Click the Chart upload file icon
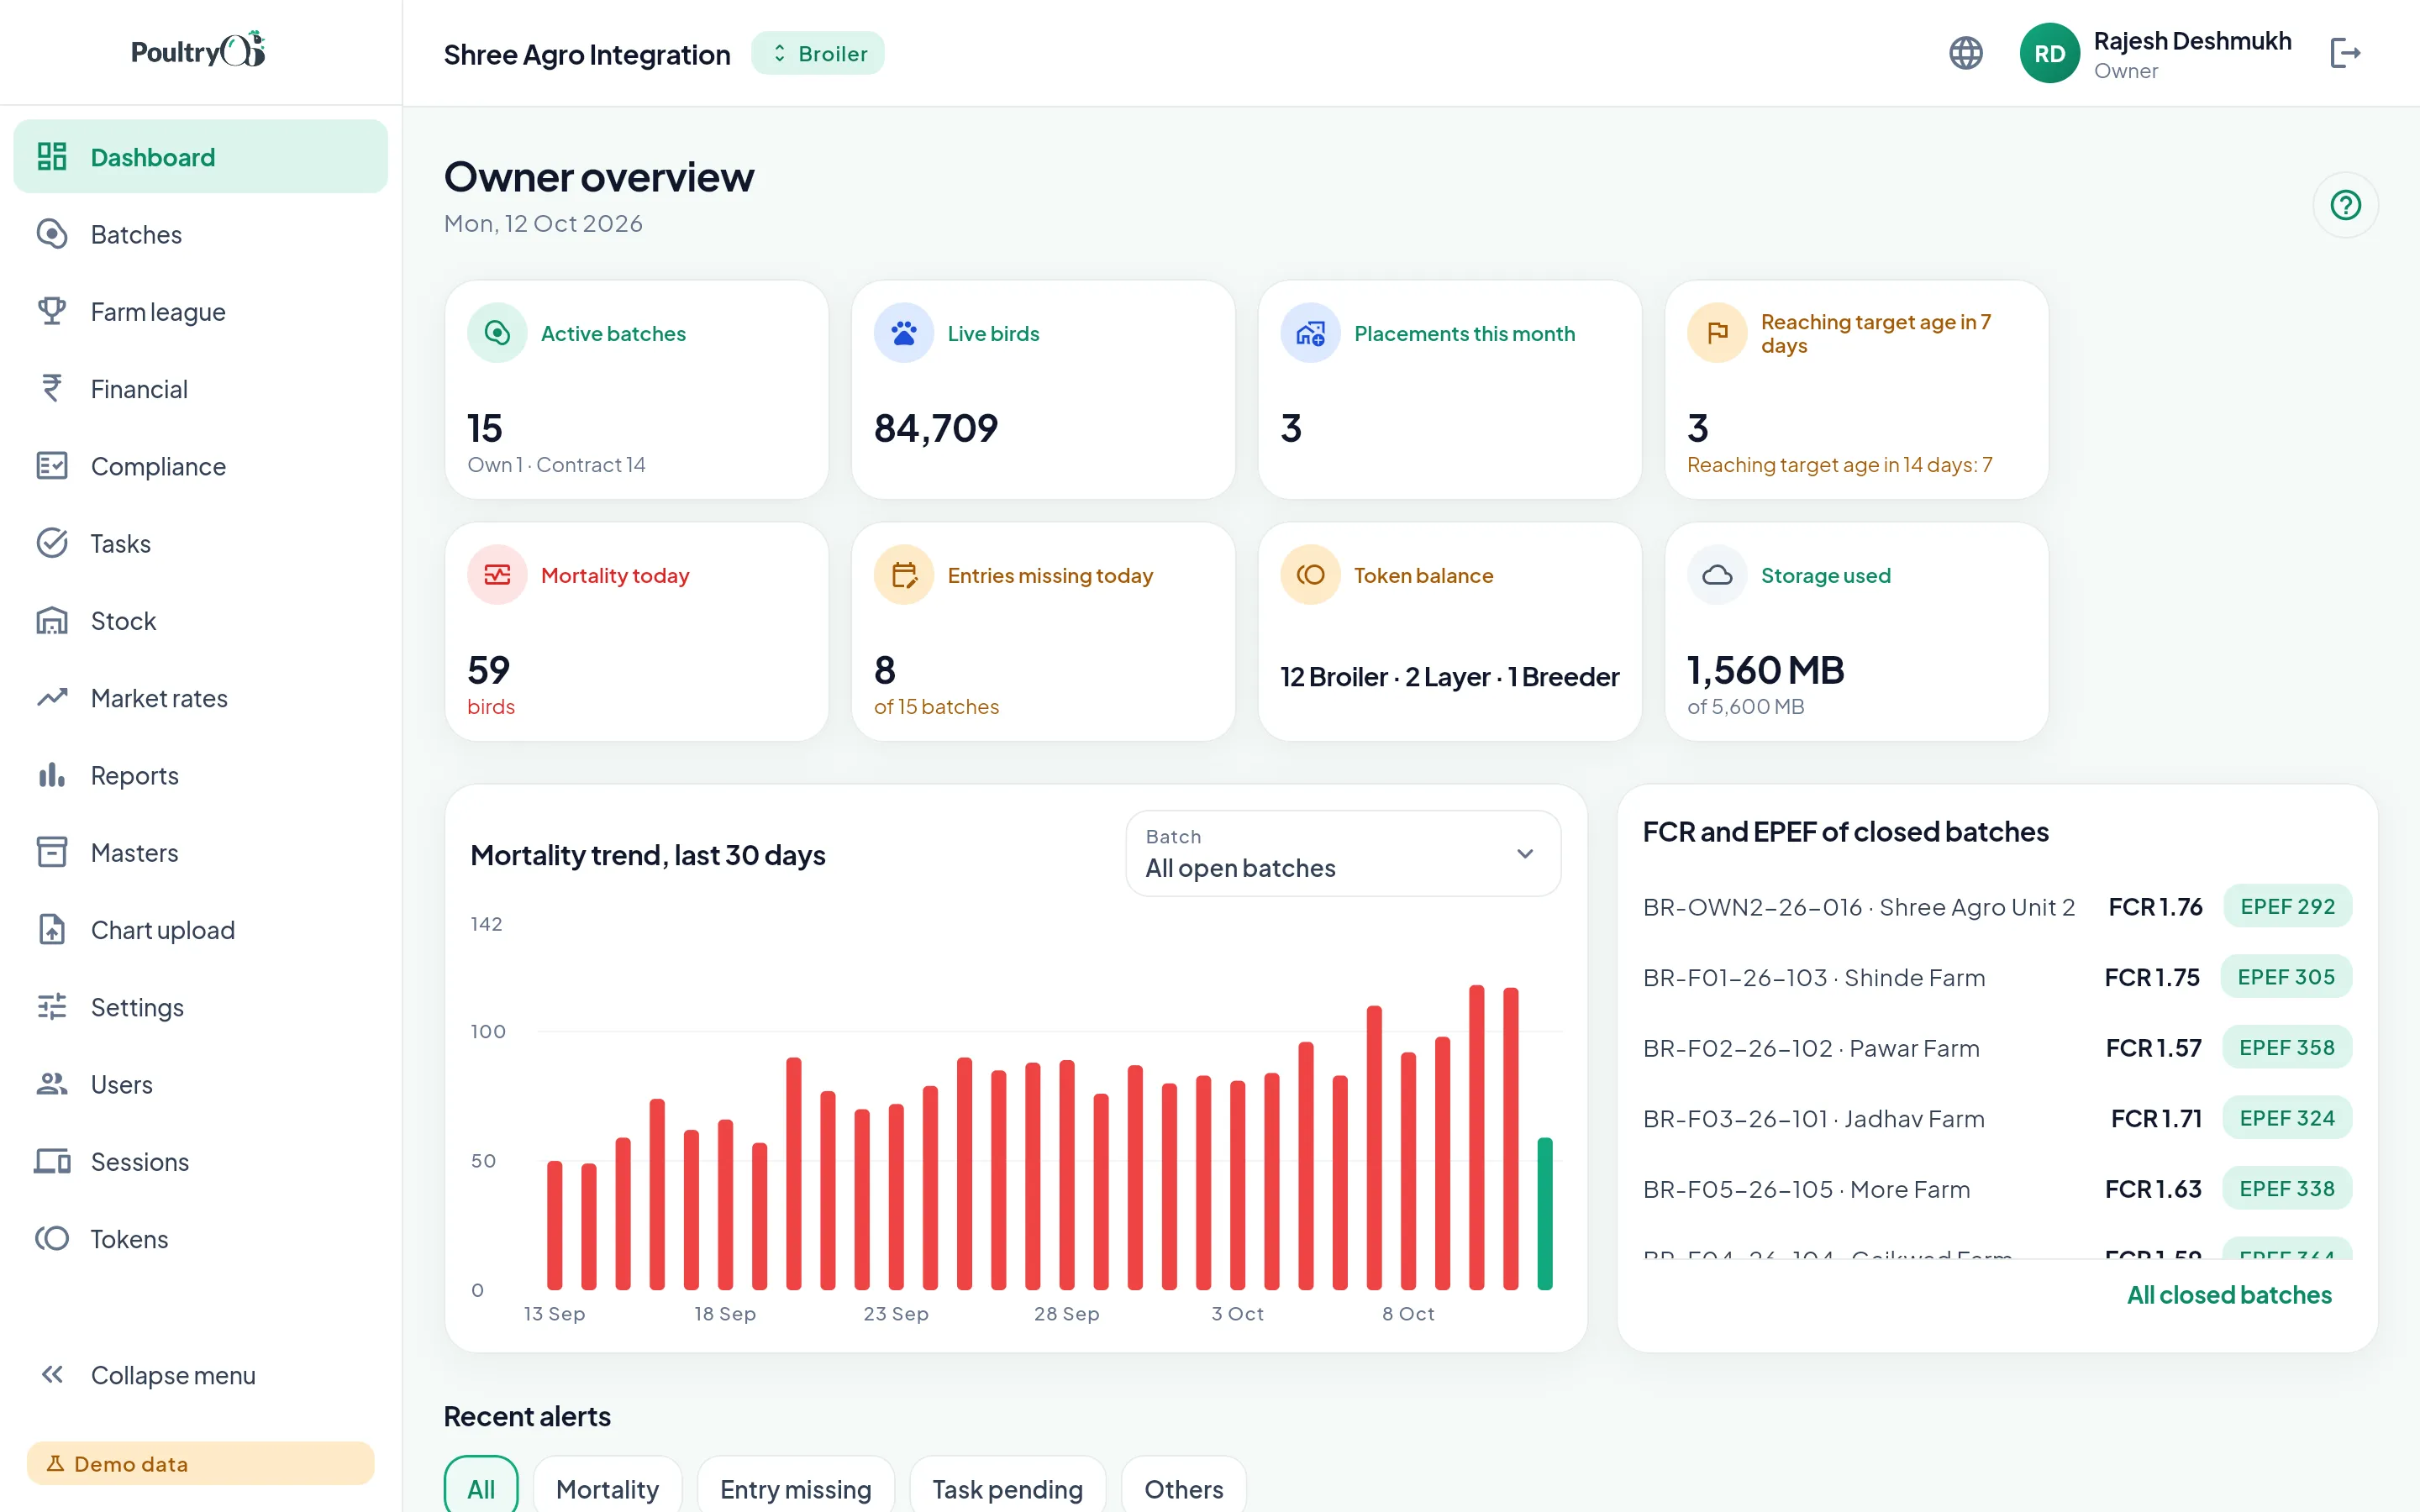Image resolution: width=2420 pixels, height=1512 pixels. [52, 929]
